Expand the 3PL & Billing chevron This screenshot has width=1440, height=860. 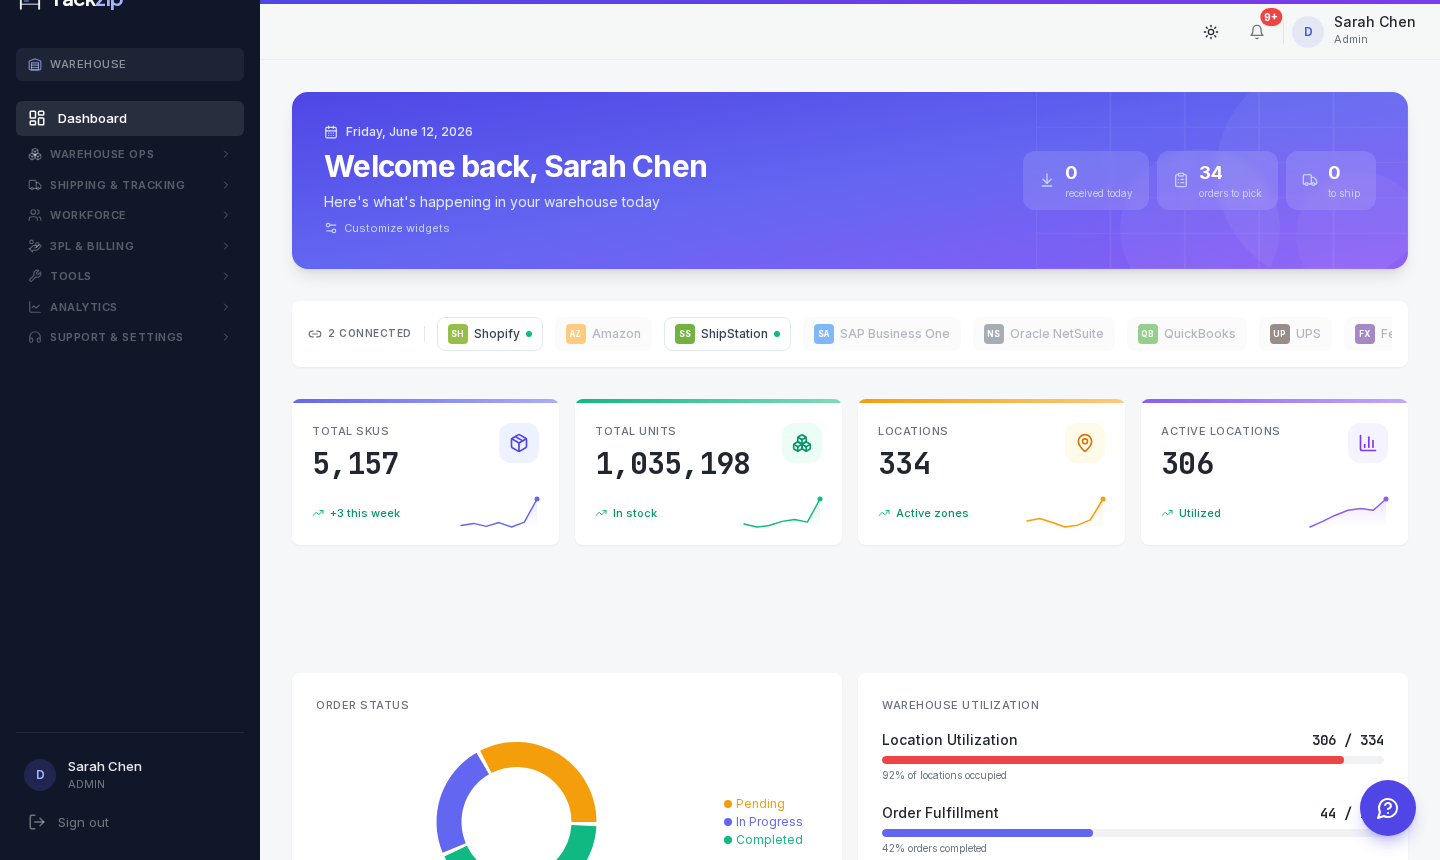pyautogui.click(x=226, y=246)
